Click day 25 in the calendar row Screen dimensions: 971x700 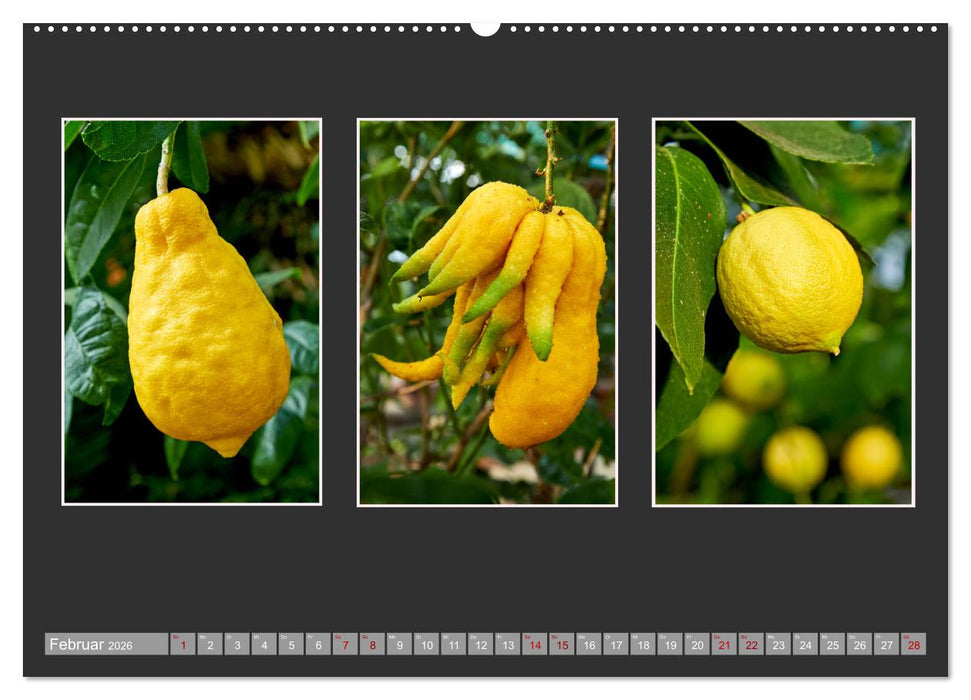pyautogui.click(x=831, y=644)
